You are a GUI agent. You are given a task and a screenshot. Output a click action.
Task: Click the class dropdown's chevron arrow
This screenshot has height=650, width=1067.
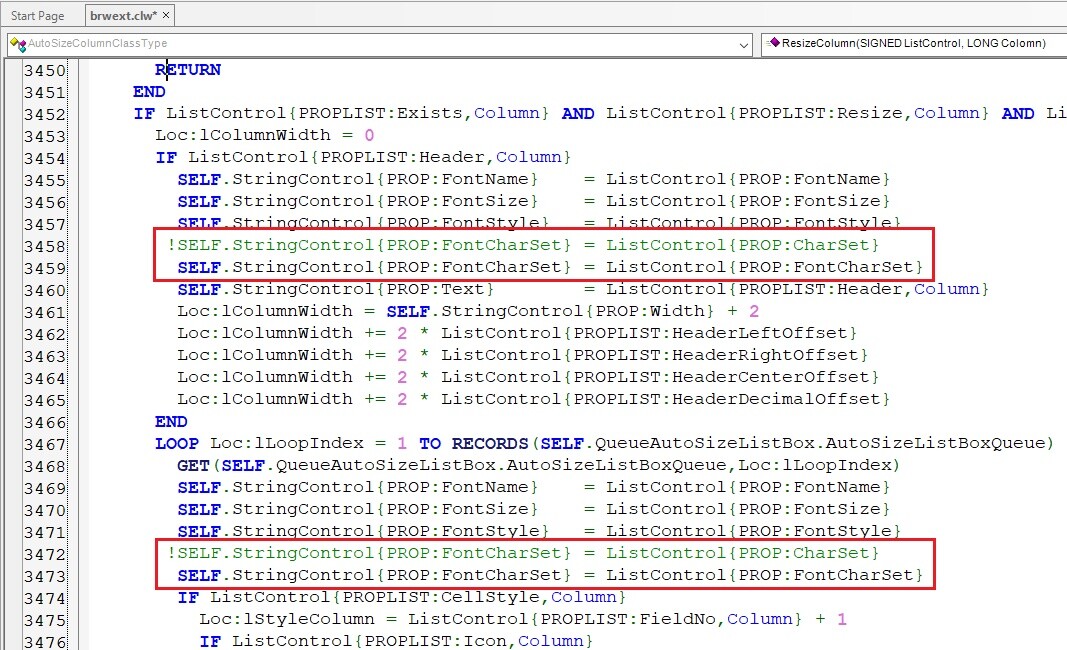click(x=743, y=45)
